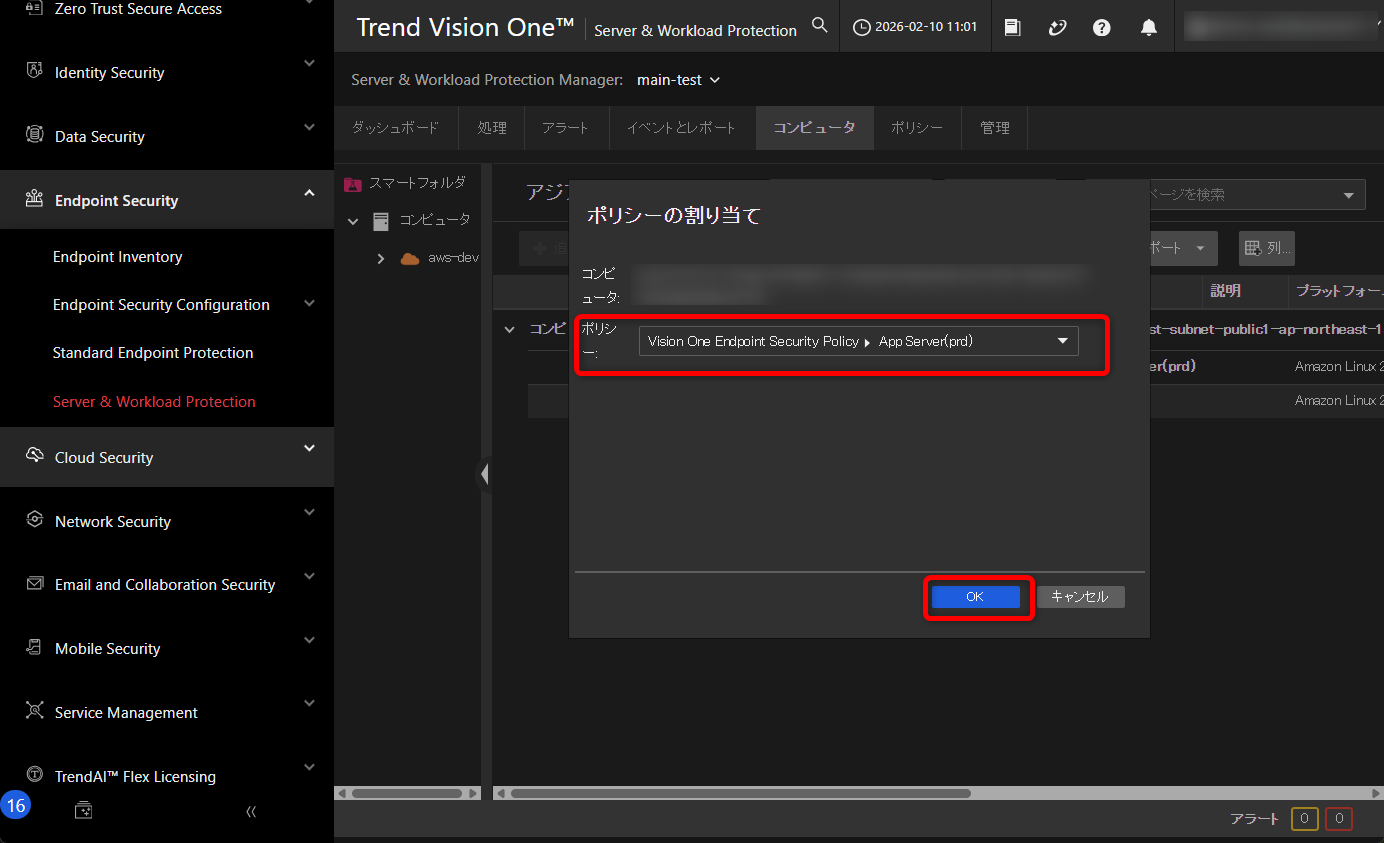Open the main-test manager dropdown

click(678, 80)
